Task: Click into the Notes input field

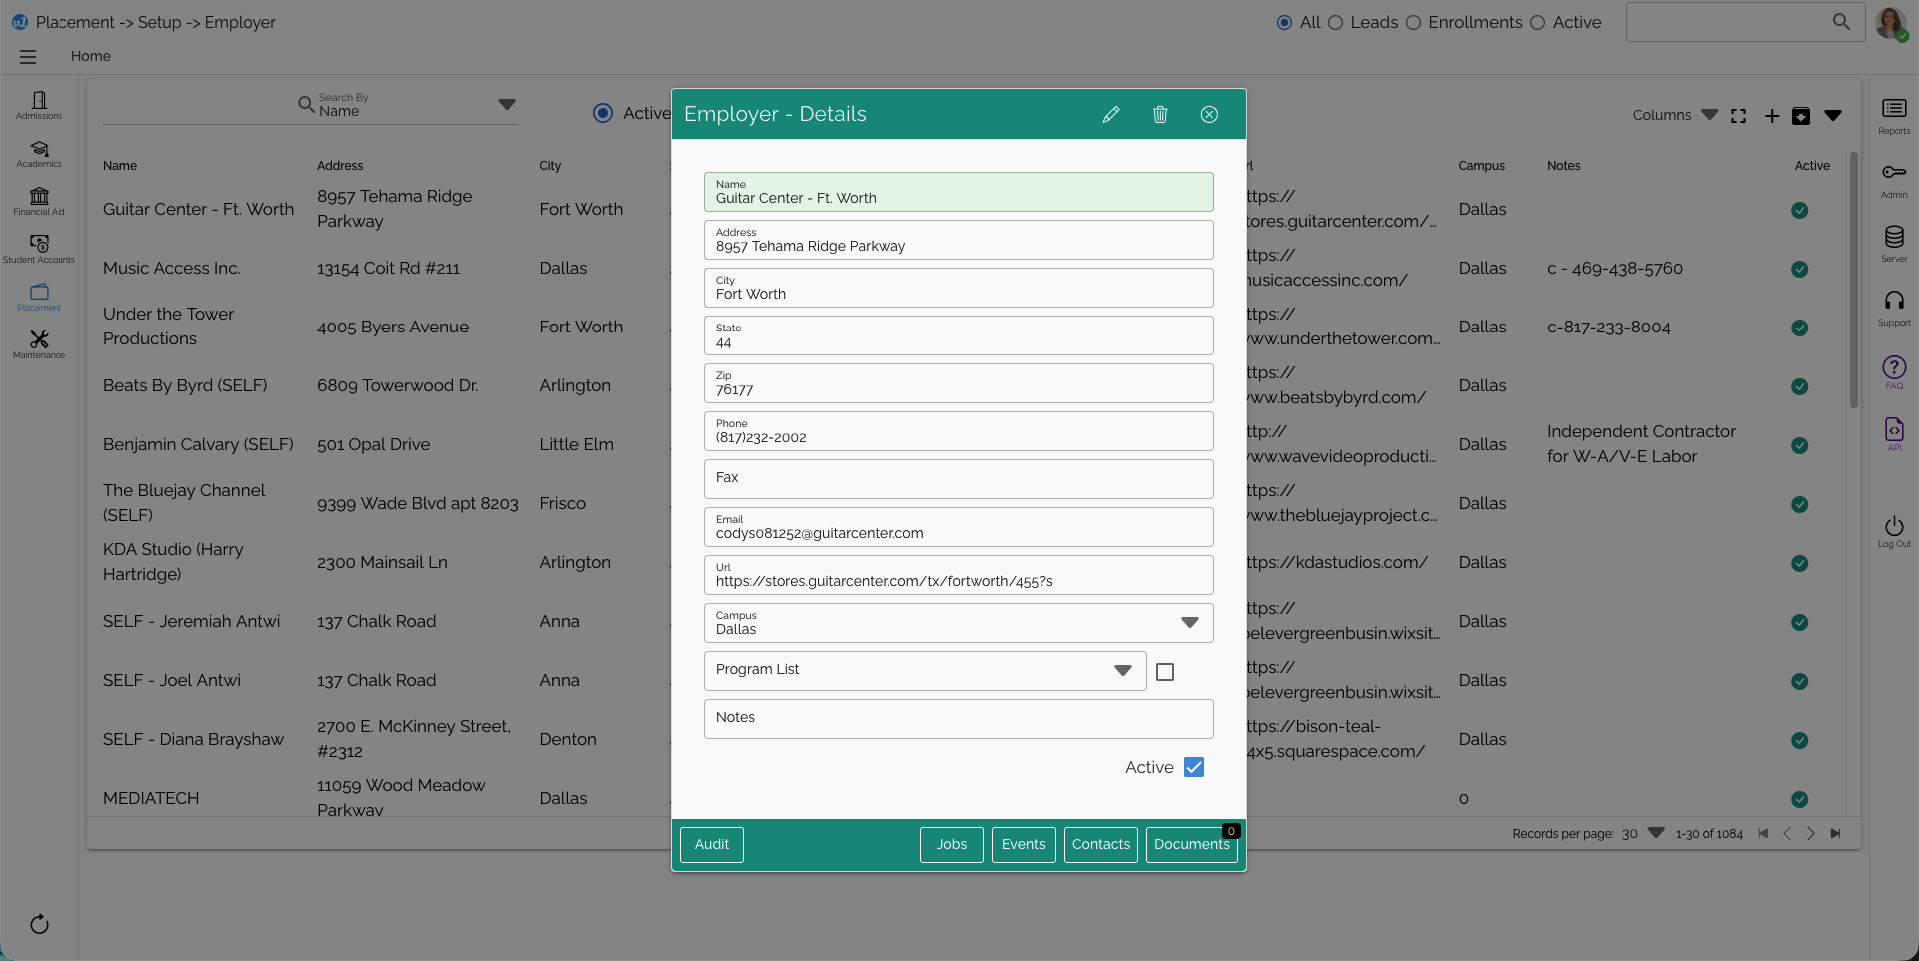Action: pyautogui.click(x=957, y=718)
